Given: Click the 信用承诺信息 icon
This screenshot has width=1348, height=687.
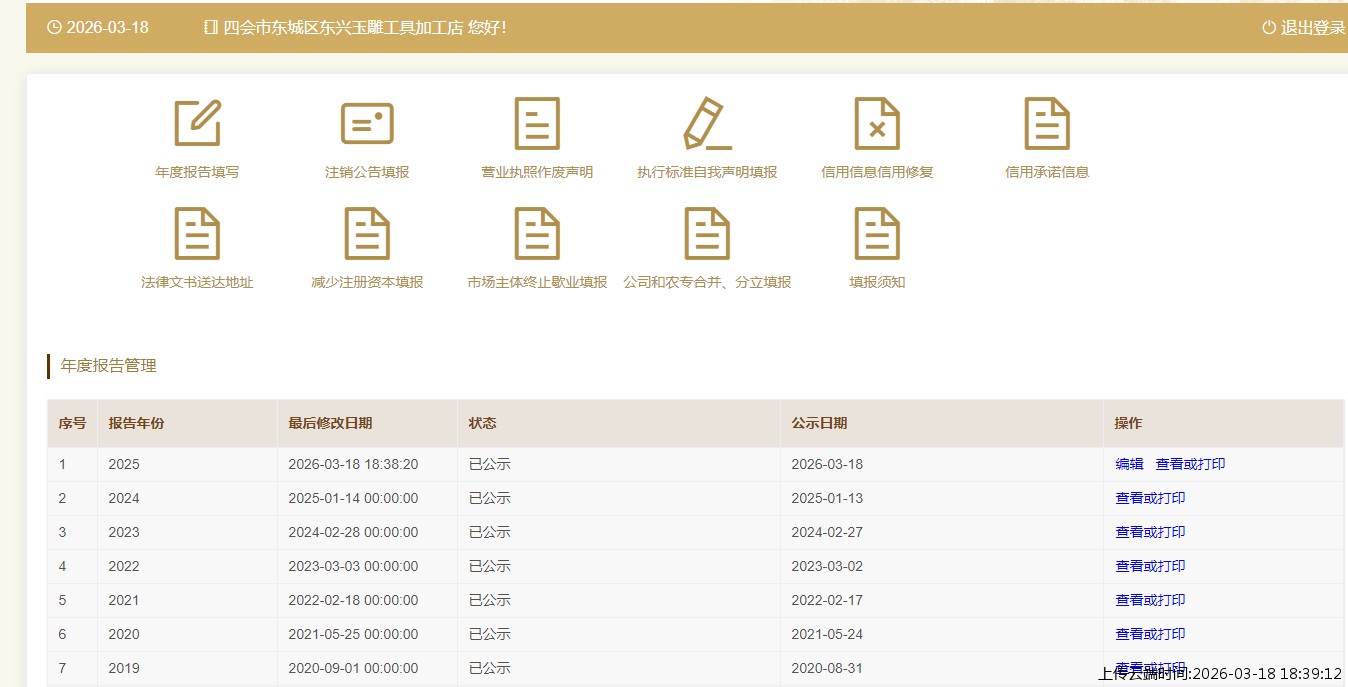Looking at the screenshot, I should coord(1047,124).
